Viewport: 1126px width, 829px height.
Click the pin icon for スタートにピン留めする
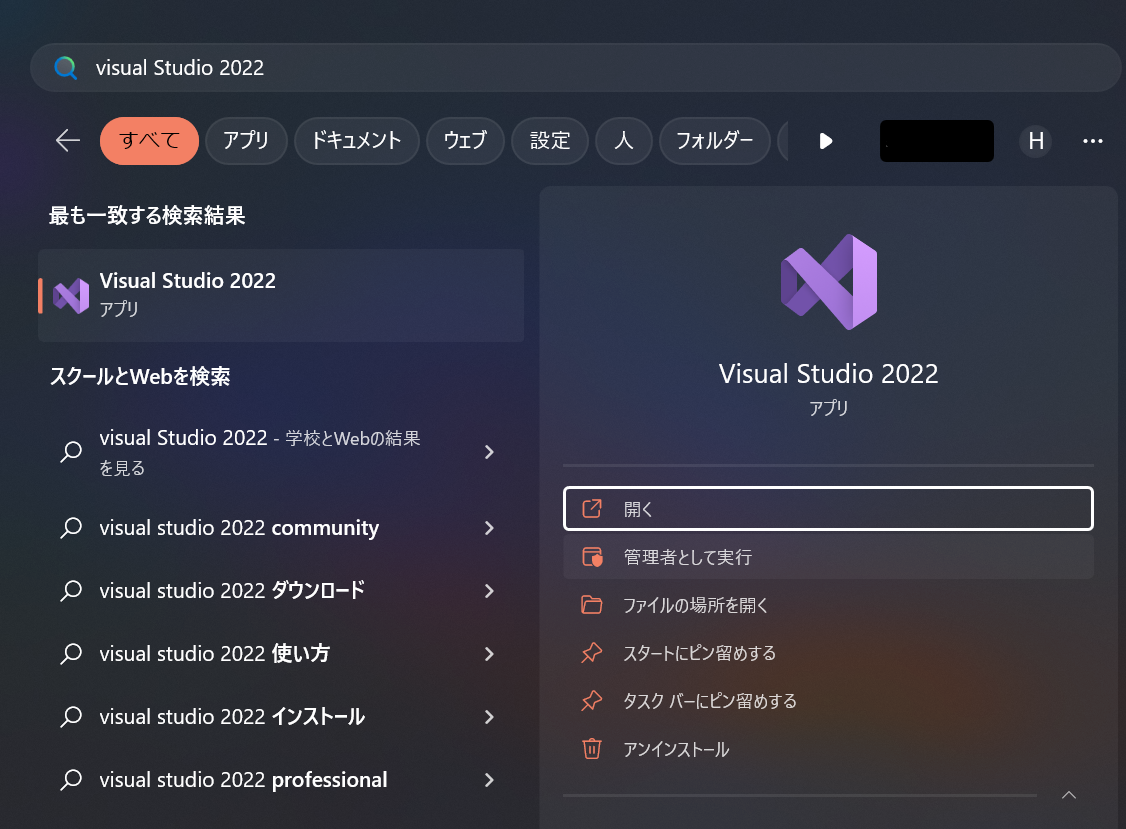(x=592, y=653)
